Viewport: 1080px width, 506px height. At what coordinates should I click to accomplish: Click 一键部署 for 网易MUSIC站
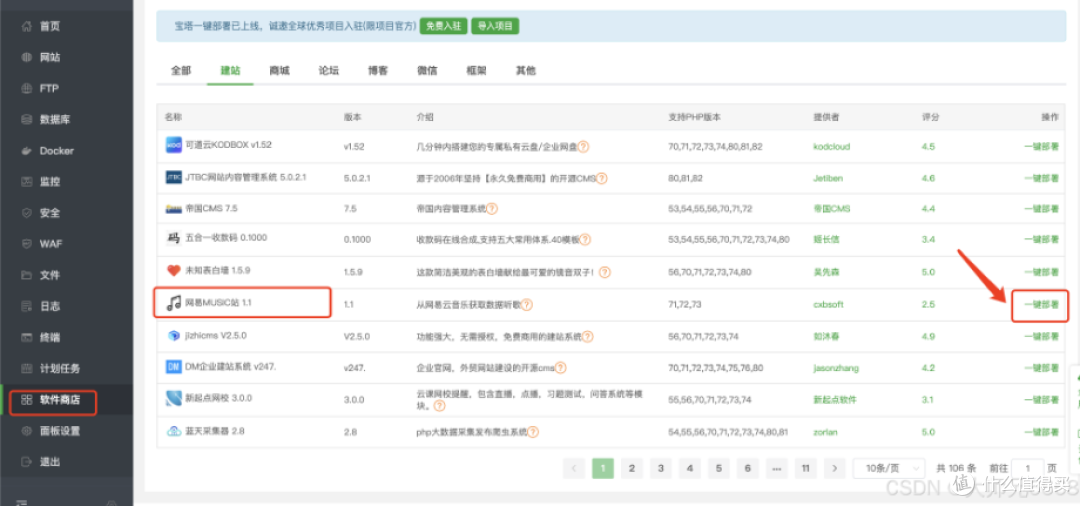pos(1041,304)
